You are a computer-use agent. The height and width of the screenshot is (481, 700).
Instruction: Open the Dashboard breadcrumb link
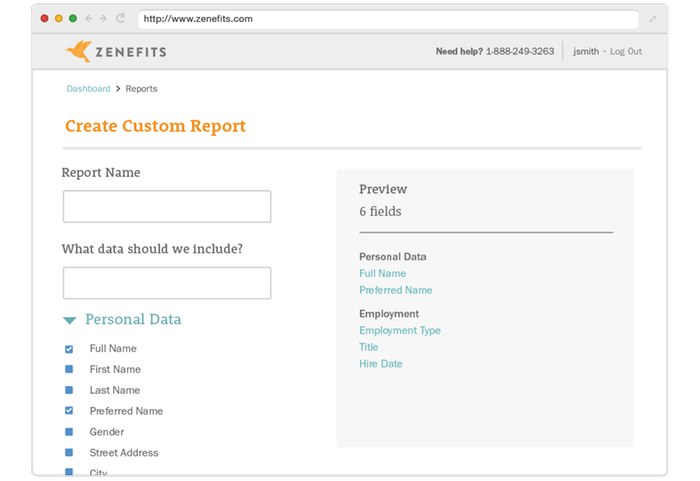pyautogui.click(x=88, y=88)
